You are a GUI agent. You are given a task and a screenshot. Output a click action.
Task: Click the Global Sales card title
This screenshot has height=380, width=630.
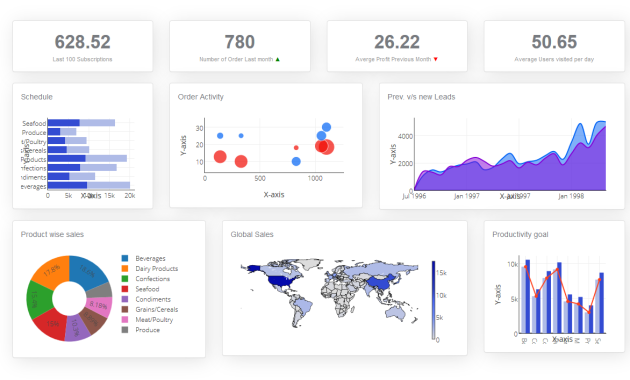point(252,234)
